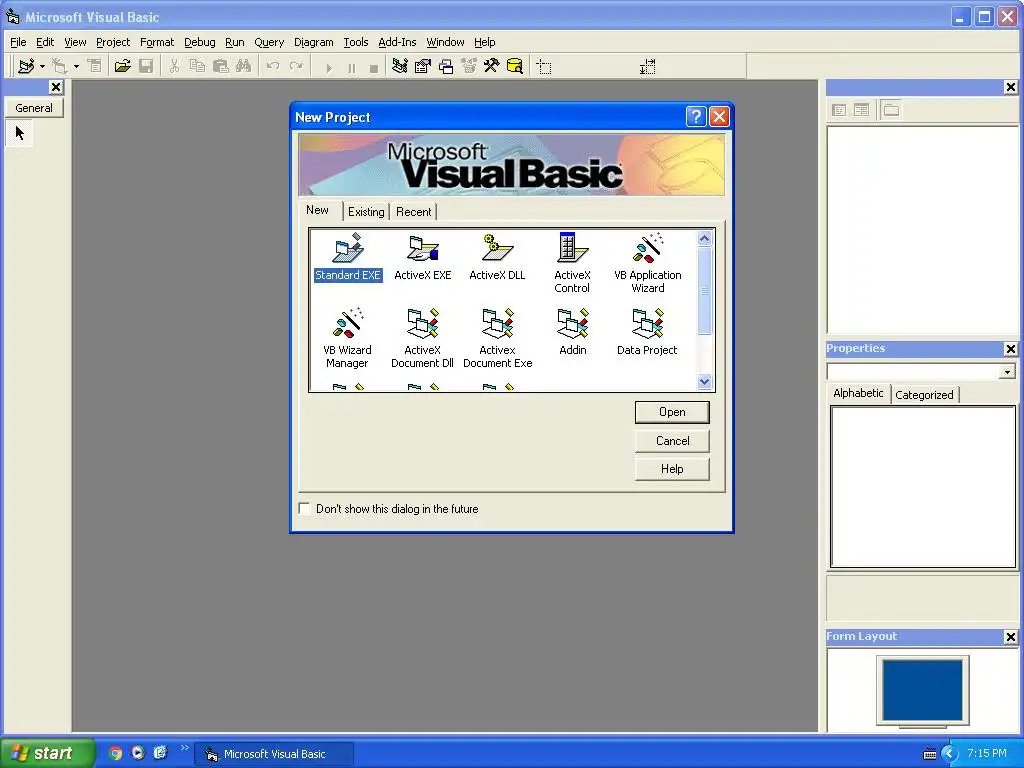Click the project list scroll up arrow
The image size is (1024, 768).
pyautogui.click(x=704, y=238)
